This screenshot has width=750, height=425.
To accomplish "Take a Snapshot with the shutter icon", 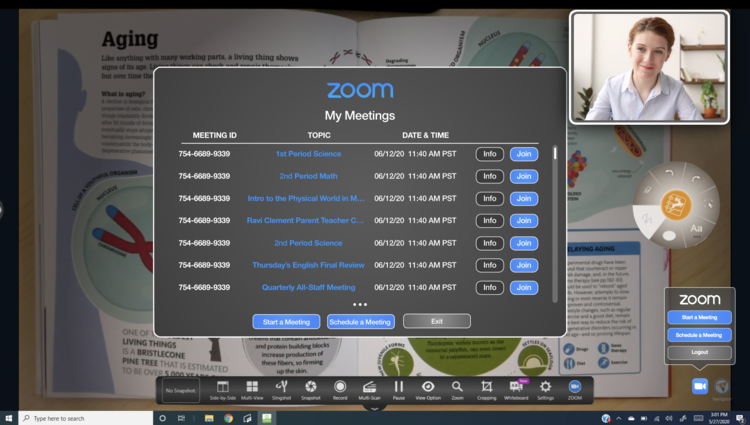I will [x=310, y=390].
